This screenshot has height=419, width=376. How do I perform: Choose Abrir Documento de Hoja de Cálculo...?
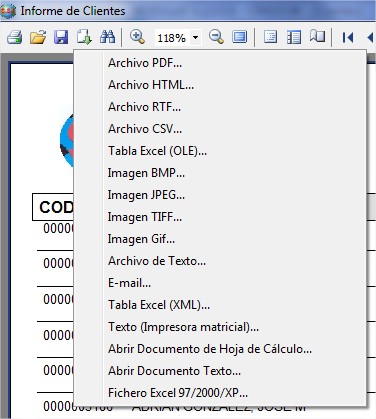pyautogui.click(x=220, y=349)
